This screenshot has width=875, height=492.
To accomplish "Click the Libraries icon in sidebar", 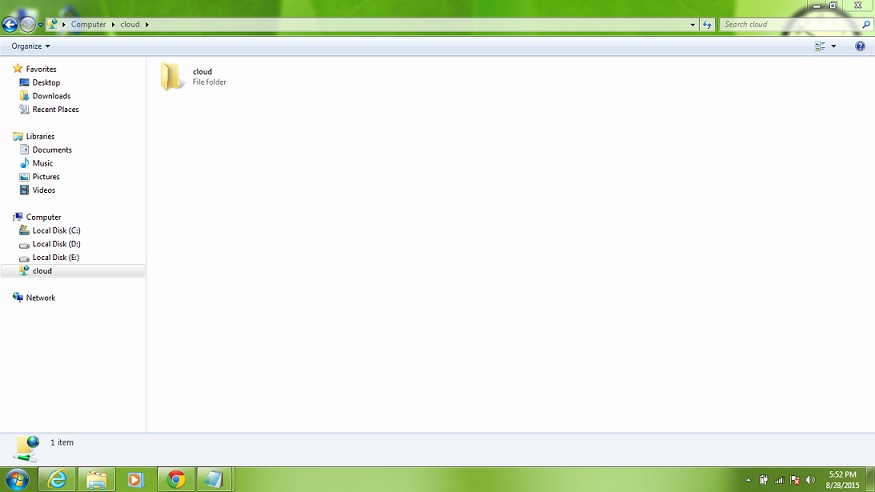I will click(18, 136).
